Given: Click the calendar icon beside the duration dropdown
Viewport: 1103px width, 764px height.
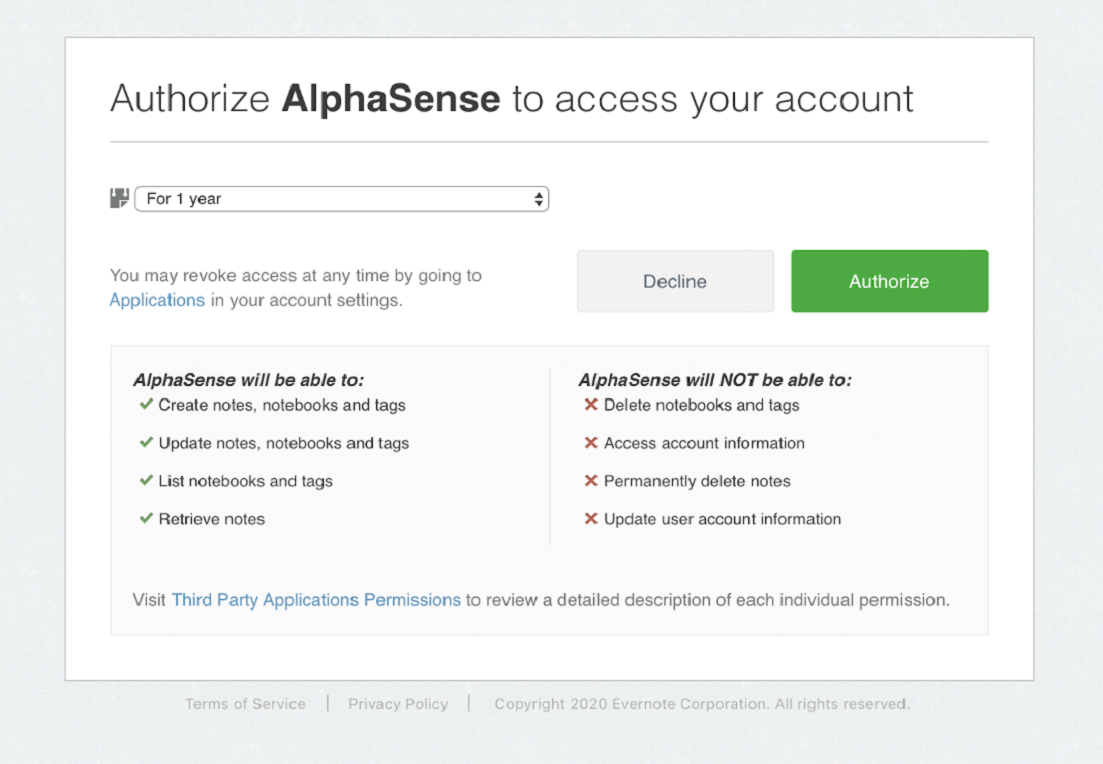Looking at the screenshot, I should (x=119, y=198).
